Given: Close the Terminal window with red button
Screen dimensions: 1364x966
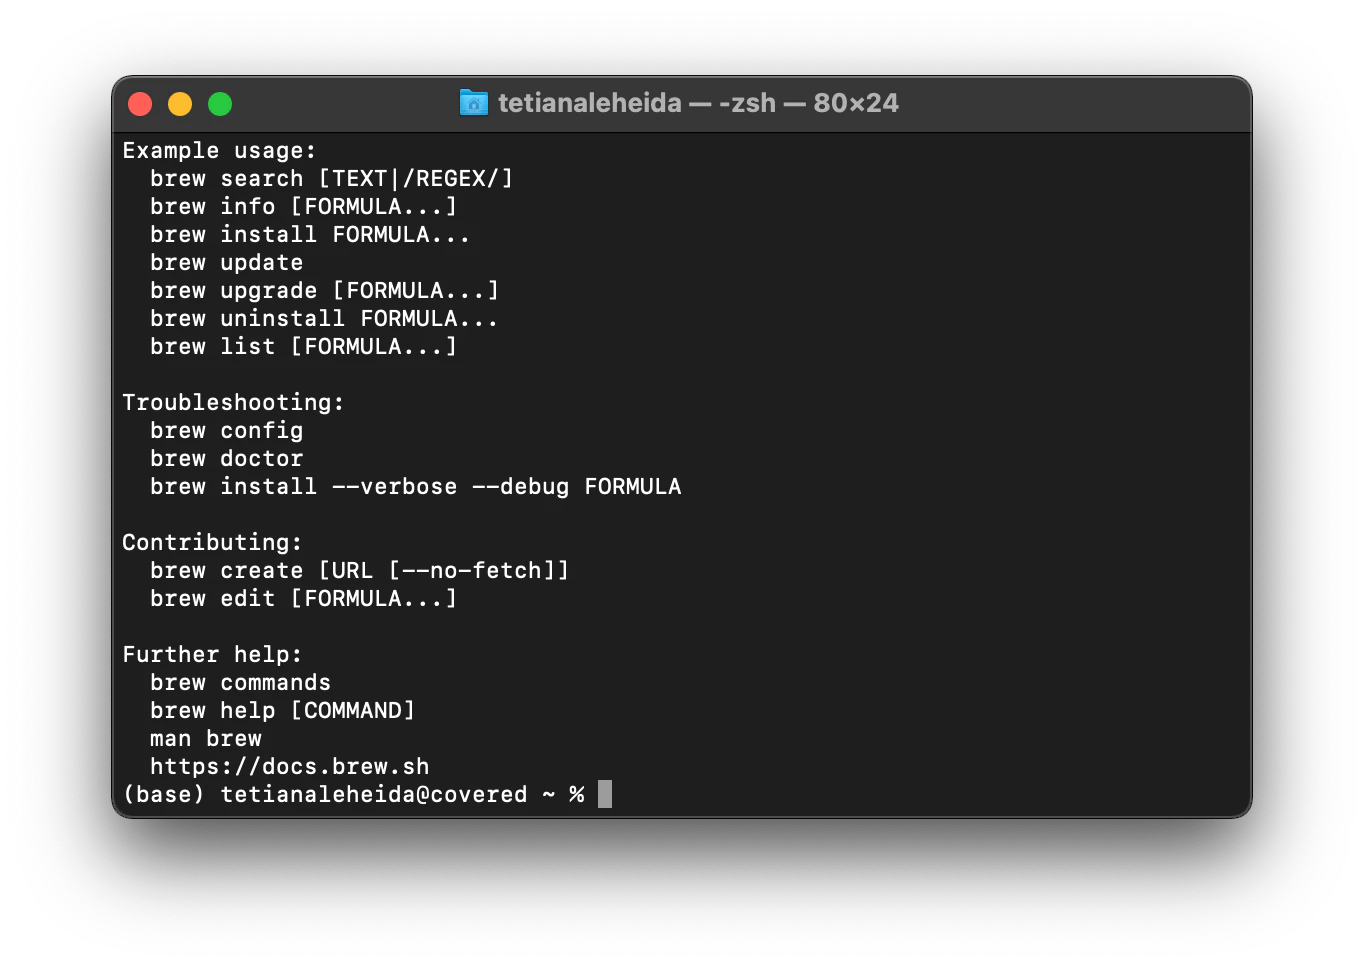Looking at the screenshot, I should [x=140, y=104].
